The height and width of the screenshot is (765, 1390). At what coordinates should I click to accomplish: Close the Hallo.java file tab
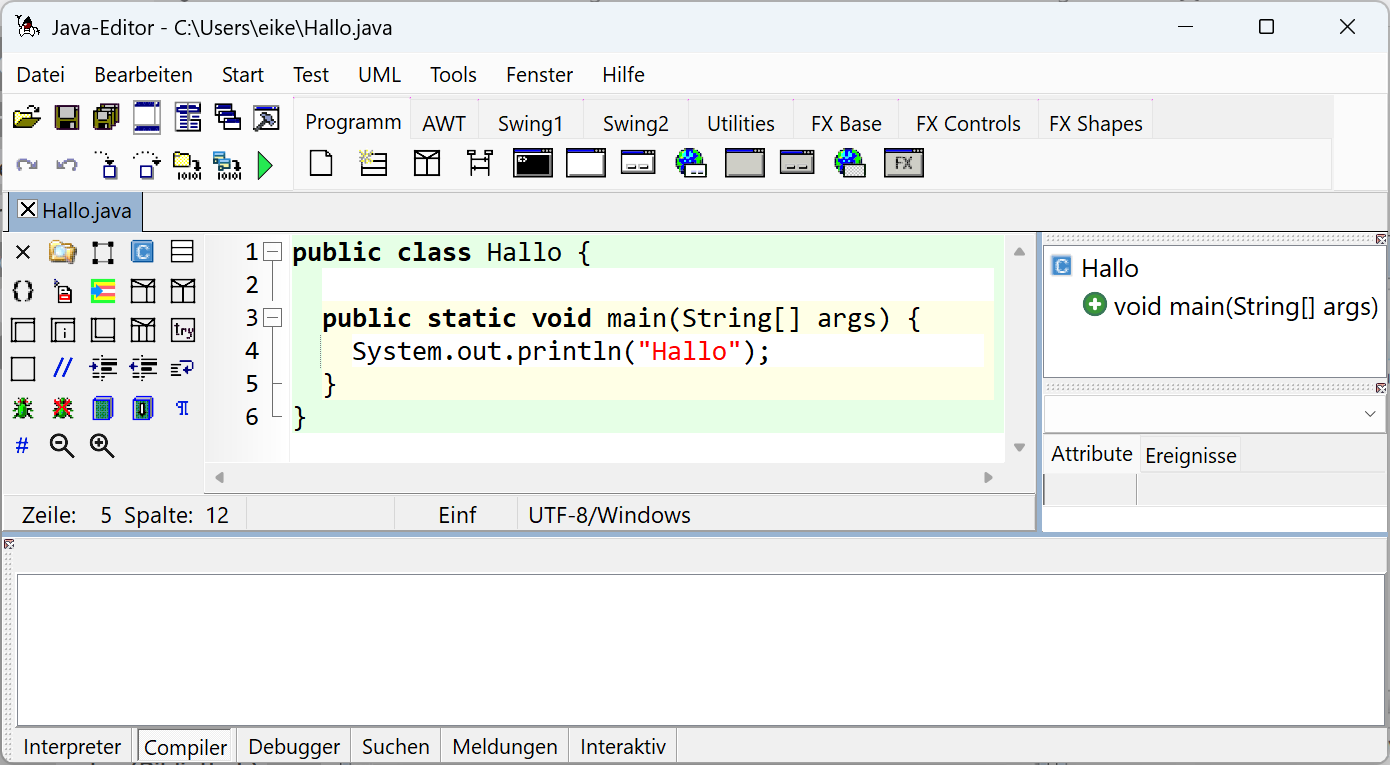pos(28,210)
